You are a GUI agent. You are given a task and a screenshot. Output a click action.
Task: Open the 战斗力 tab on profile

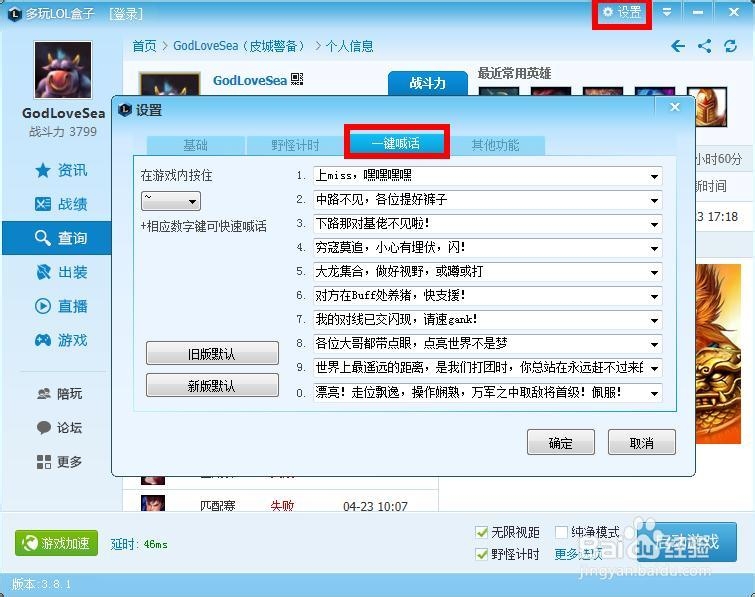[x=428, y=83]
